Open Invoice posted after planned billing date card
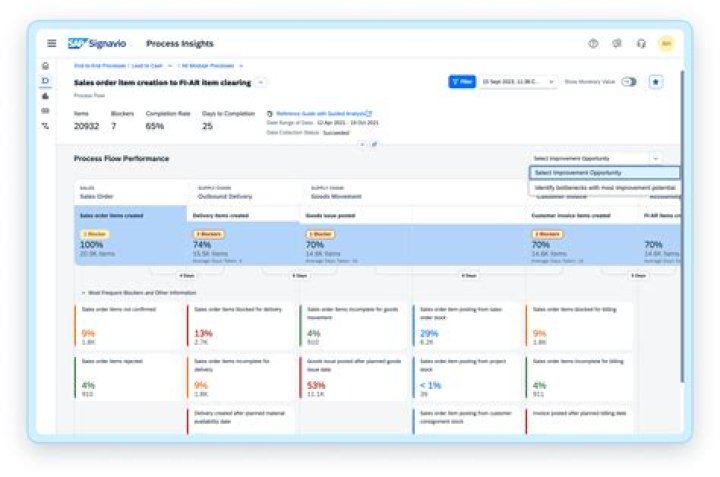 [580, 420]
